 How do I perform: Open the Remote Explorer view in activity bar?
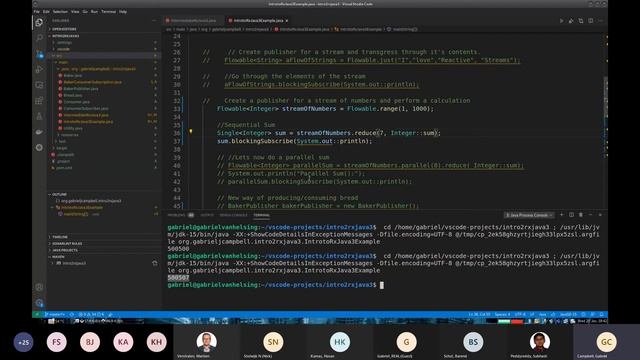pos(39,85)
